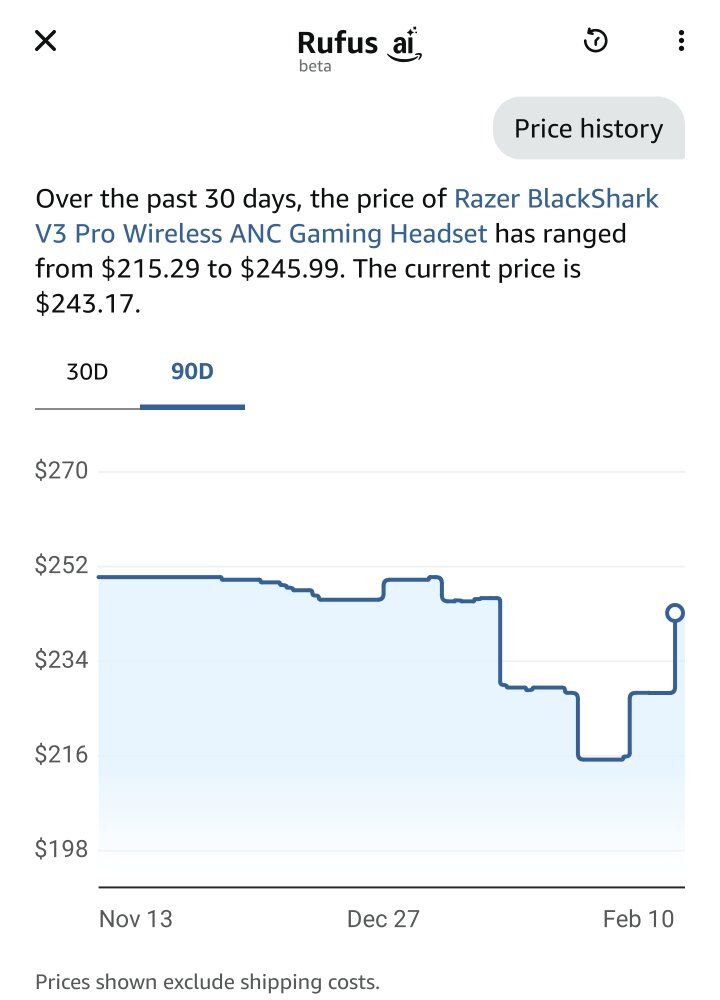The height and width of the screenshot is (1000, 720).
Task: Switch to the 30D tab
Action: (87, 372)
